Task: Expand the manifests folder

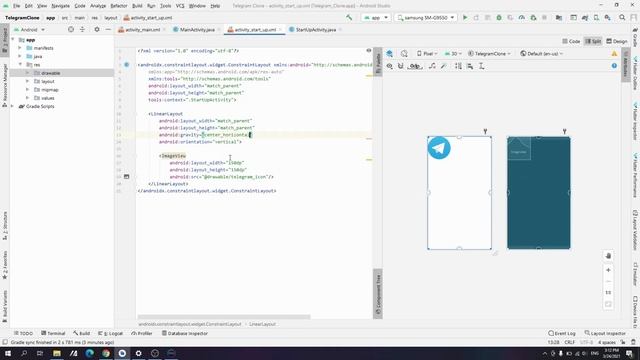Action: pyautogui.click(x=20, y=48)
